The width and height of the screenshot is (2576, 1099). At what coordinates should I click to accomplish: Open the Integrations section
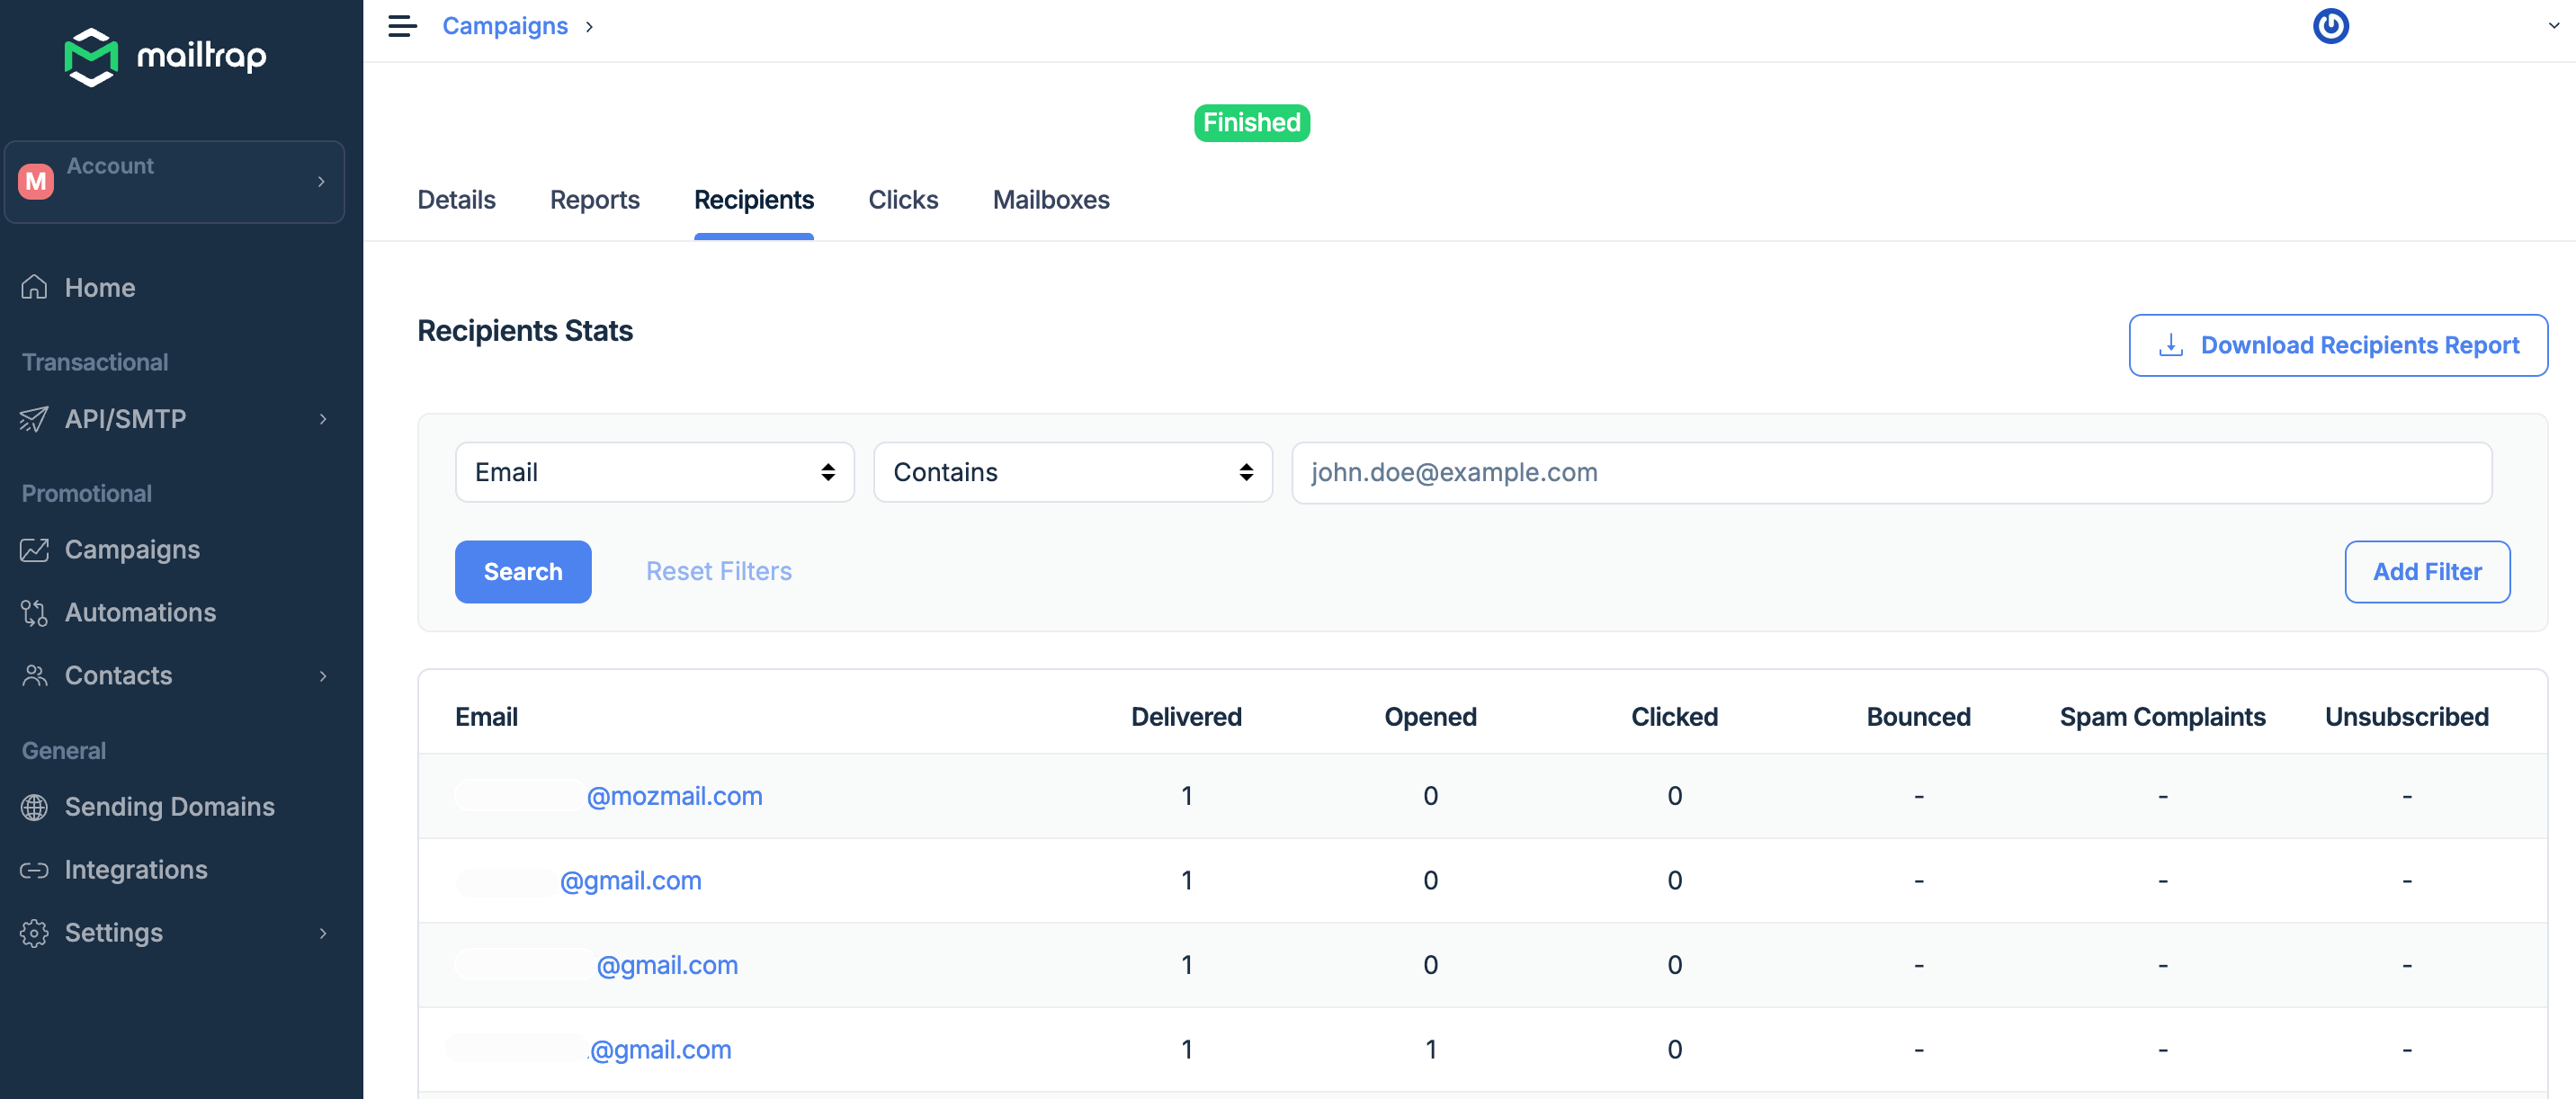[136, 870]
